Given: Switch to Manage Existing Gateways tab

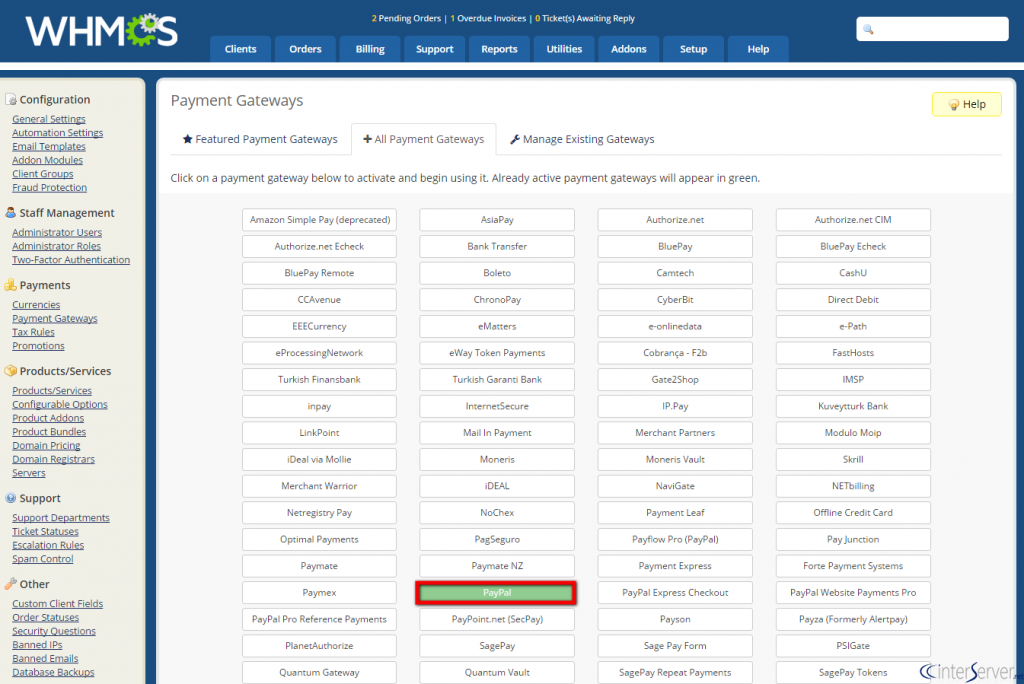Looking at the screenshot, I should click(582, 139).
